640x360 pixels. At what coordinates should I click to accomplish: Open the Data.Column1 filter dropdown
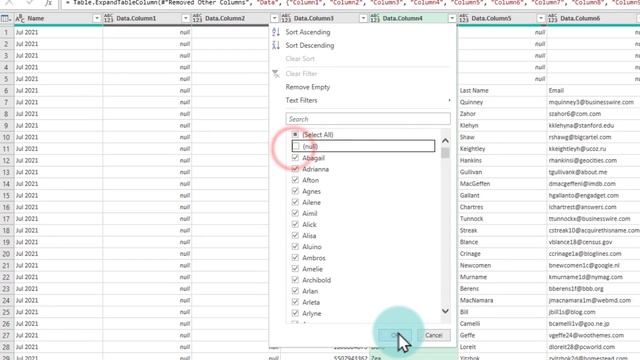tap(185, 18)
